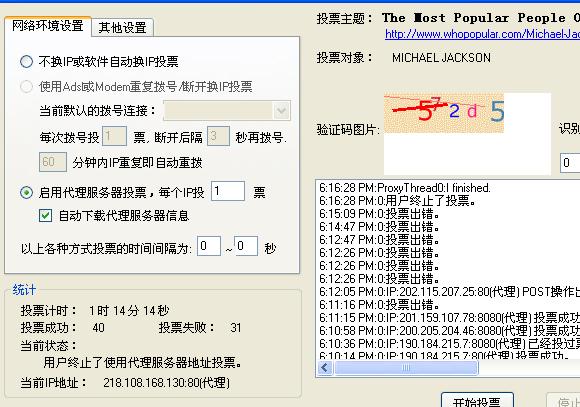Click the log horizontal scrollbar thumb
The image size is (580, 407).
pyautogui.click(x=406, y=368)
